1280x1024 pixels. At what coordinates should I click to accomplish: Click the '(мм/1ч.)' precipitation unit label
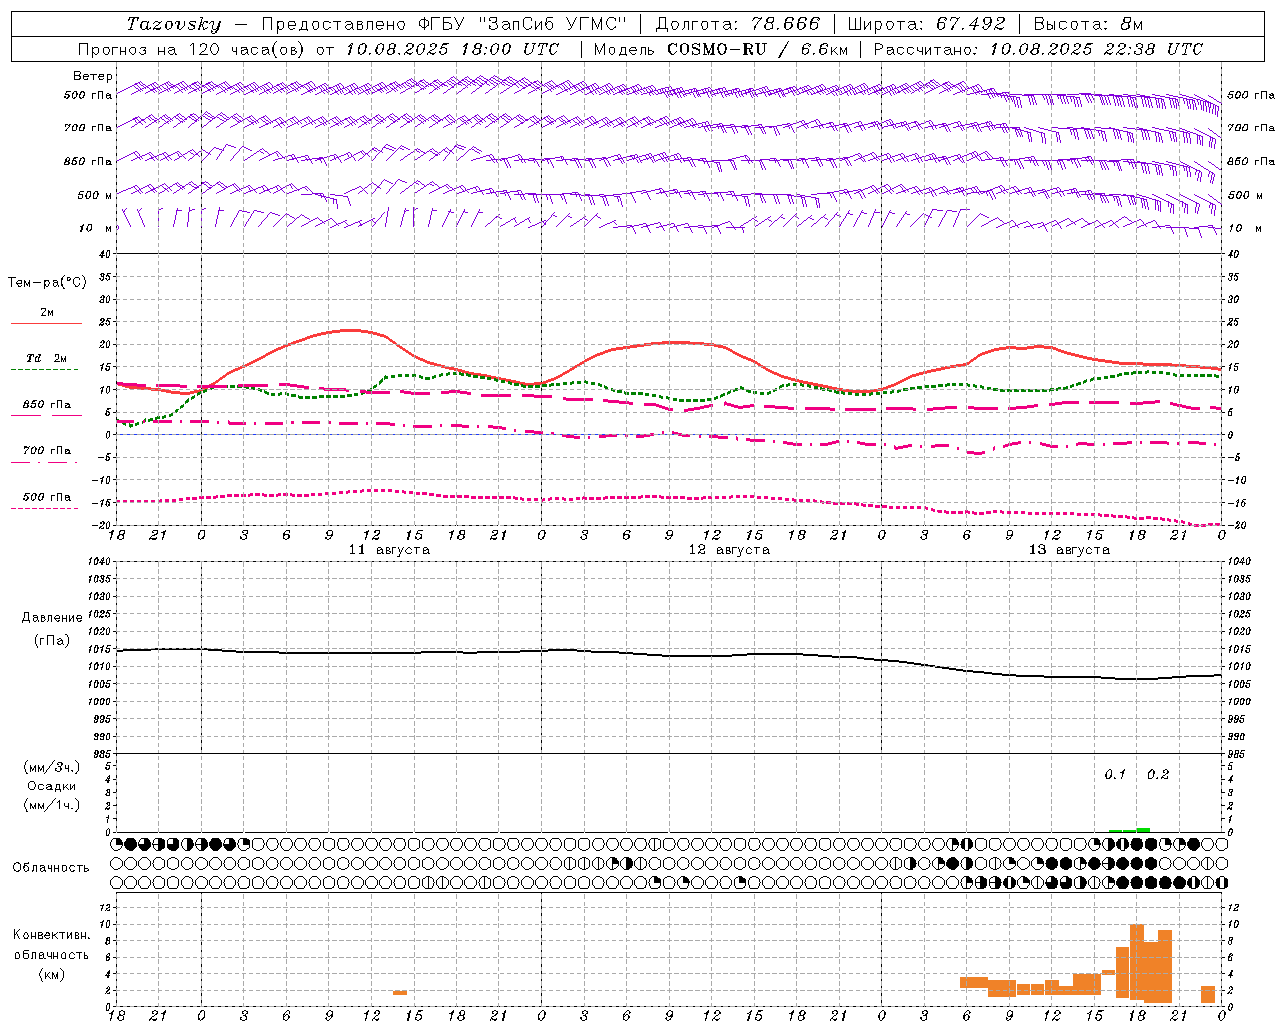coord(52,805)
